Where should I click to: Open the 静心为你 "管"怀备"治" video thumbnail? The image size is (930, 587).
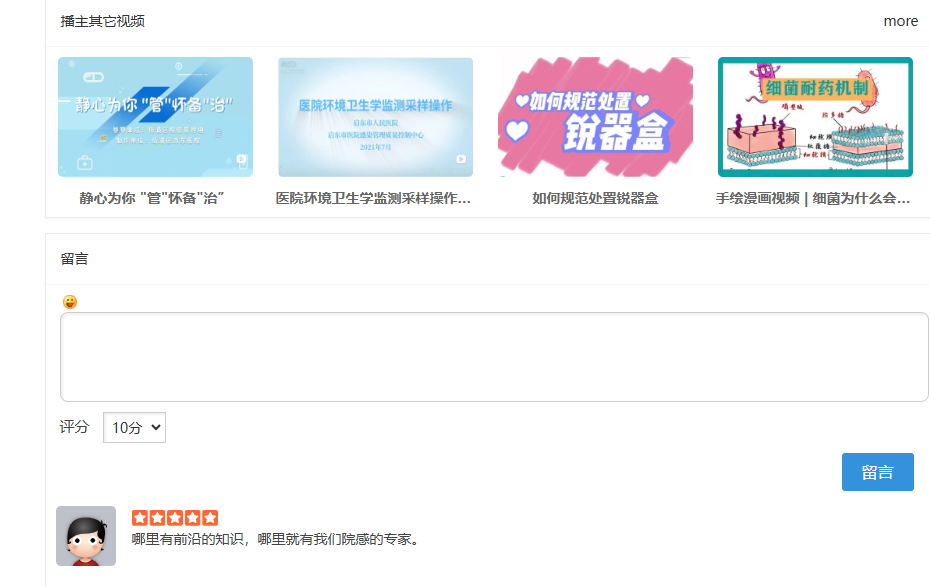point(155,117)
